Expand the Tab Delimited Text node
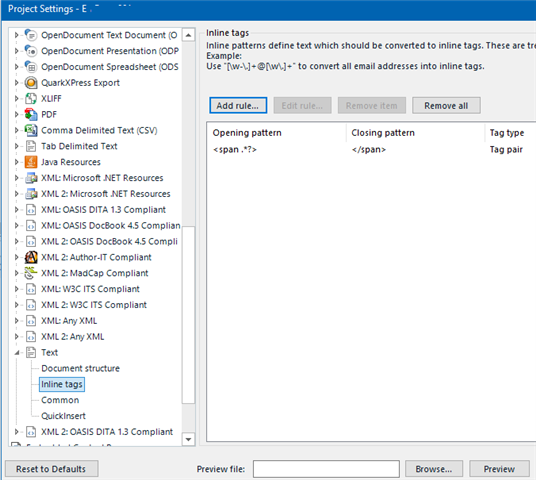536x480 pixels. tap(16, 146)
